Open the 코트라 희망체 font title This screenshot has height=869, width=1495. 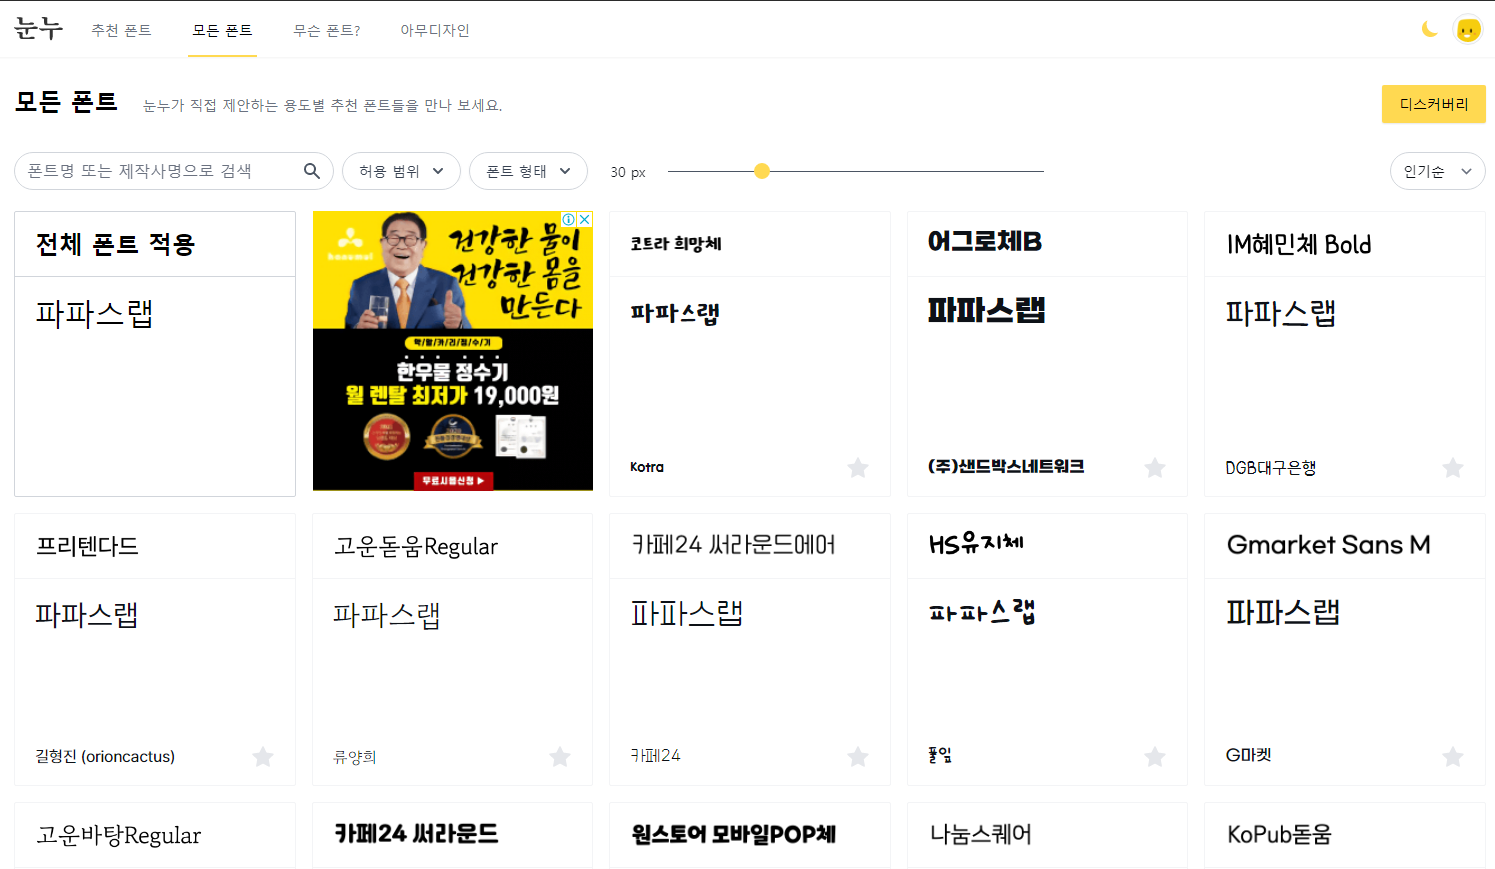click(676, 243)
